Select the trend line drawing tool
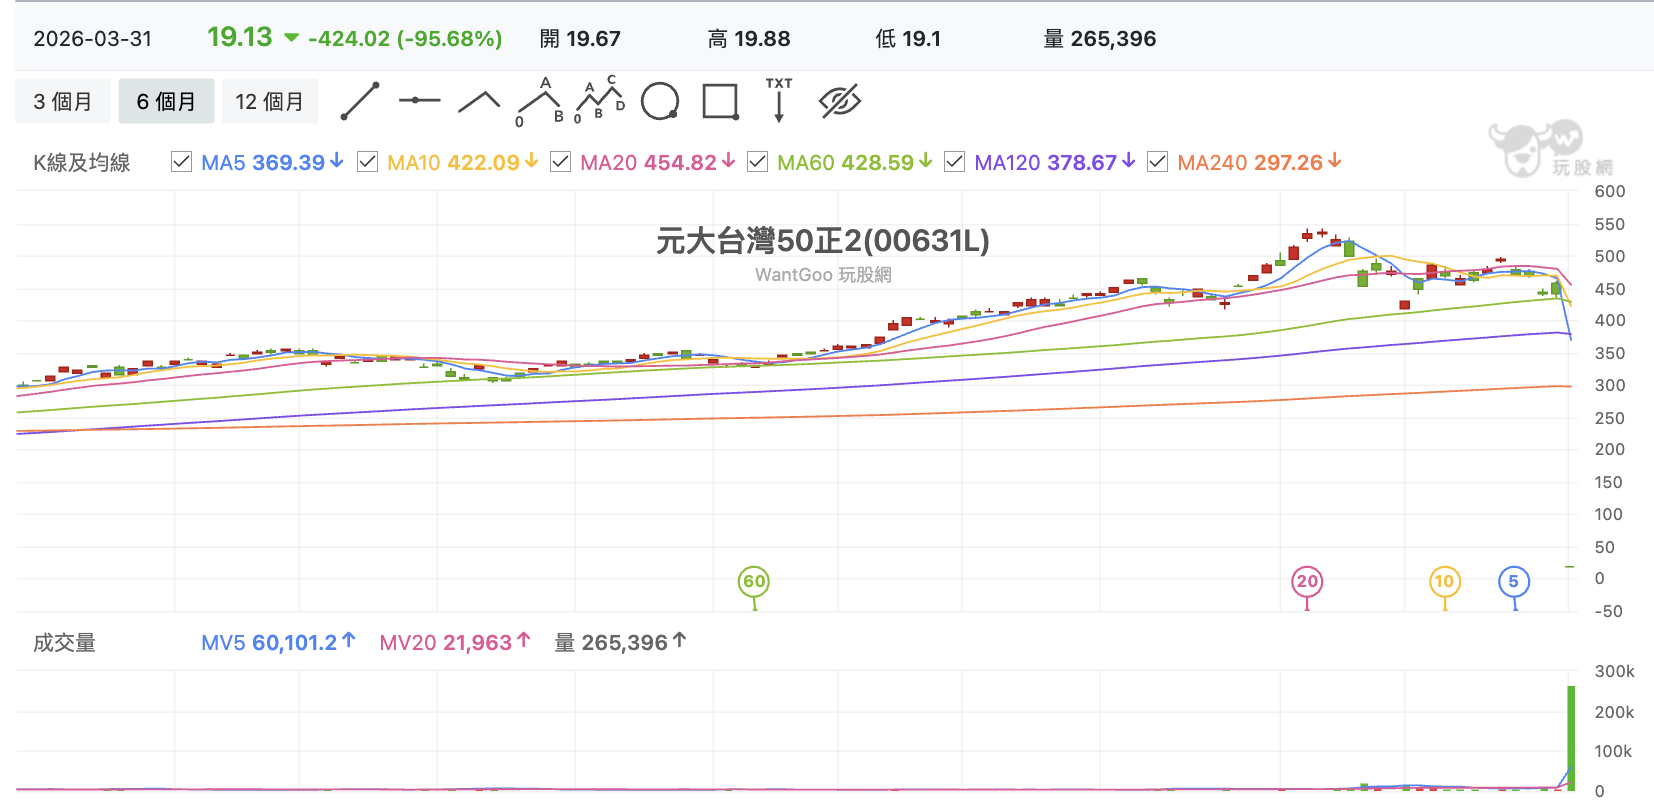The image size is (1654, 804). [x=360, y=101]
